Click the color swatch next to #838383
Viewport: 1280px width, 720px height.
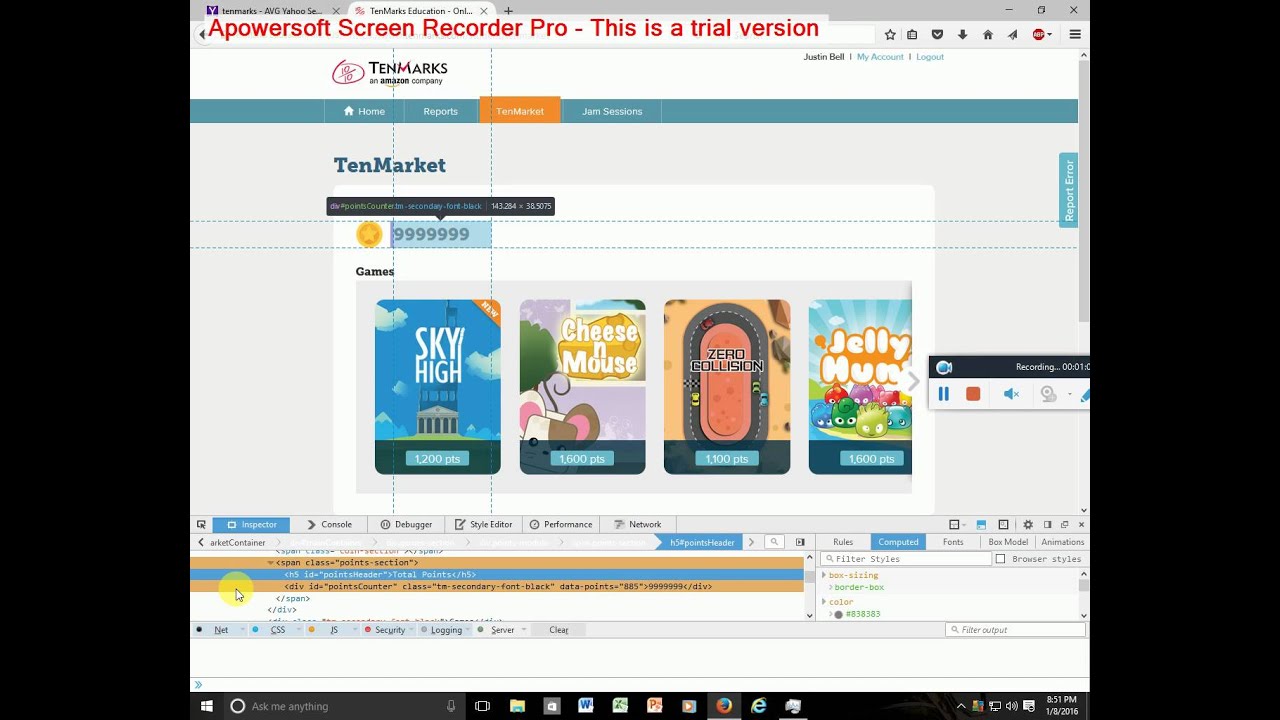839,614
